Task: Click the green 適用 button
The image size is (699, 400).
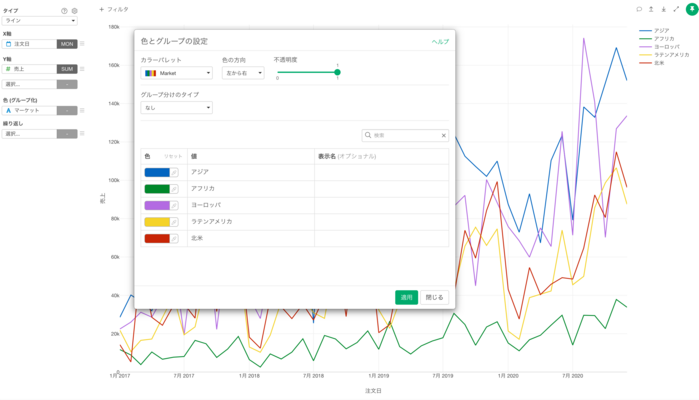Action: [406, 297]
